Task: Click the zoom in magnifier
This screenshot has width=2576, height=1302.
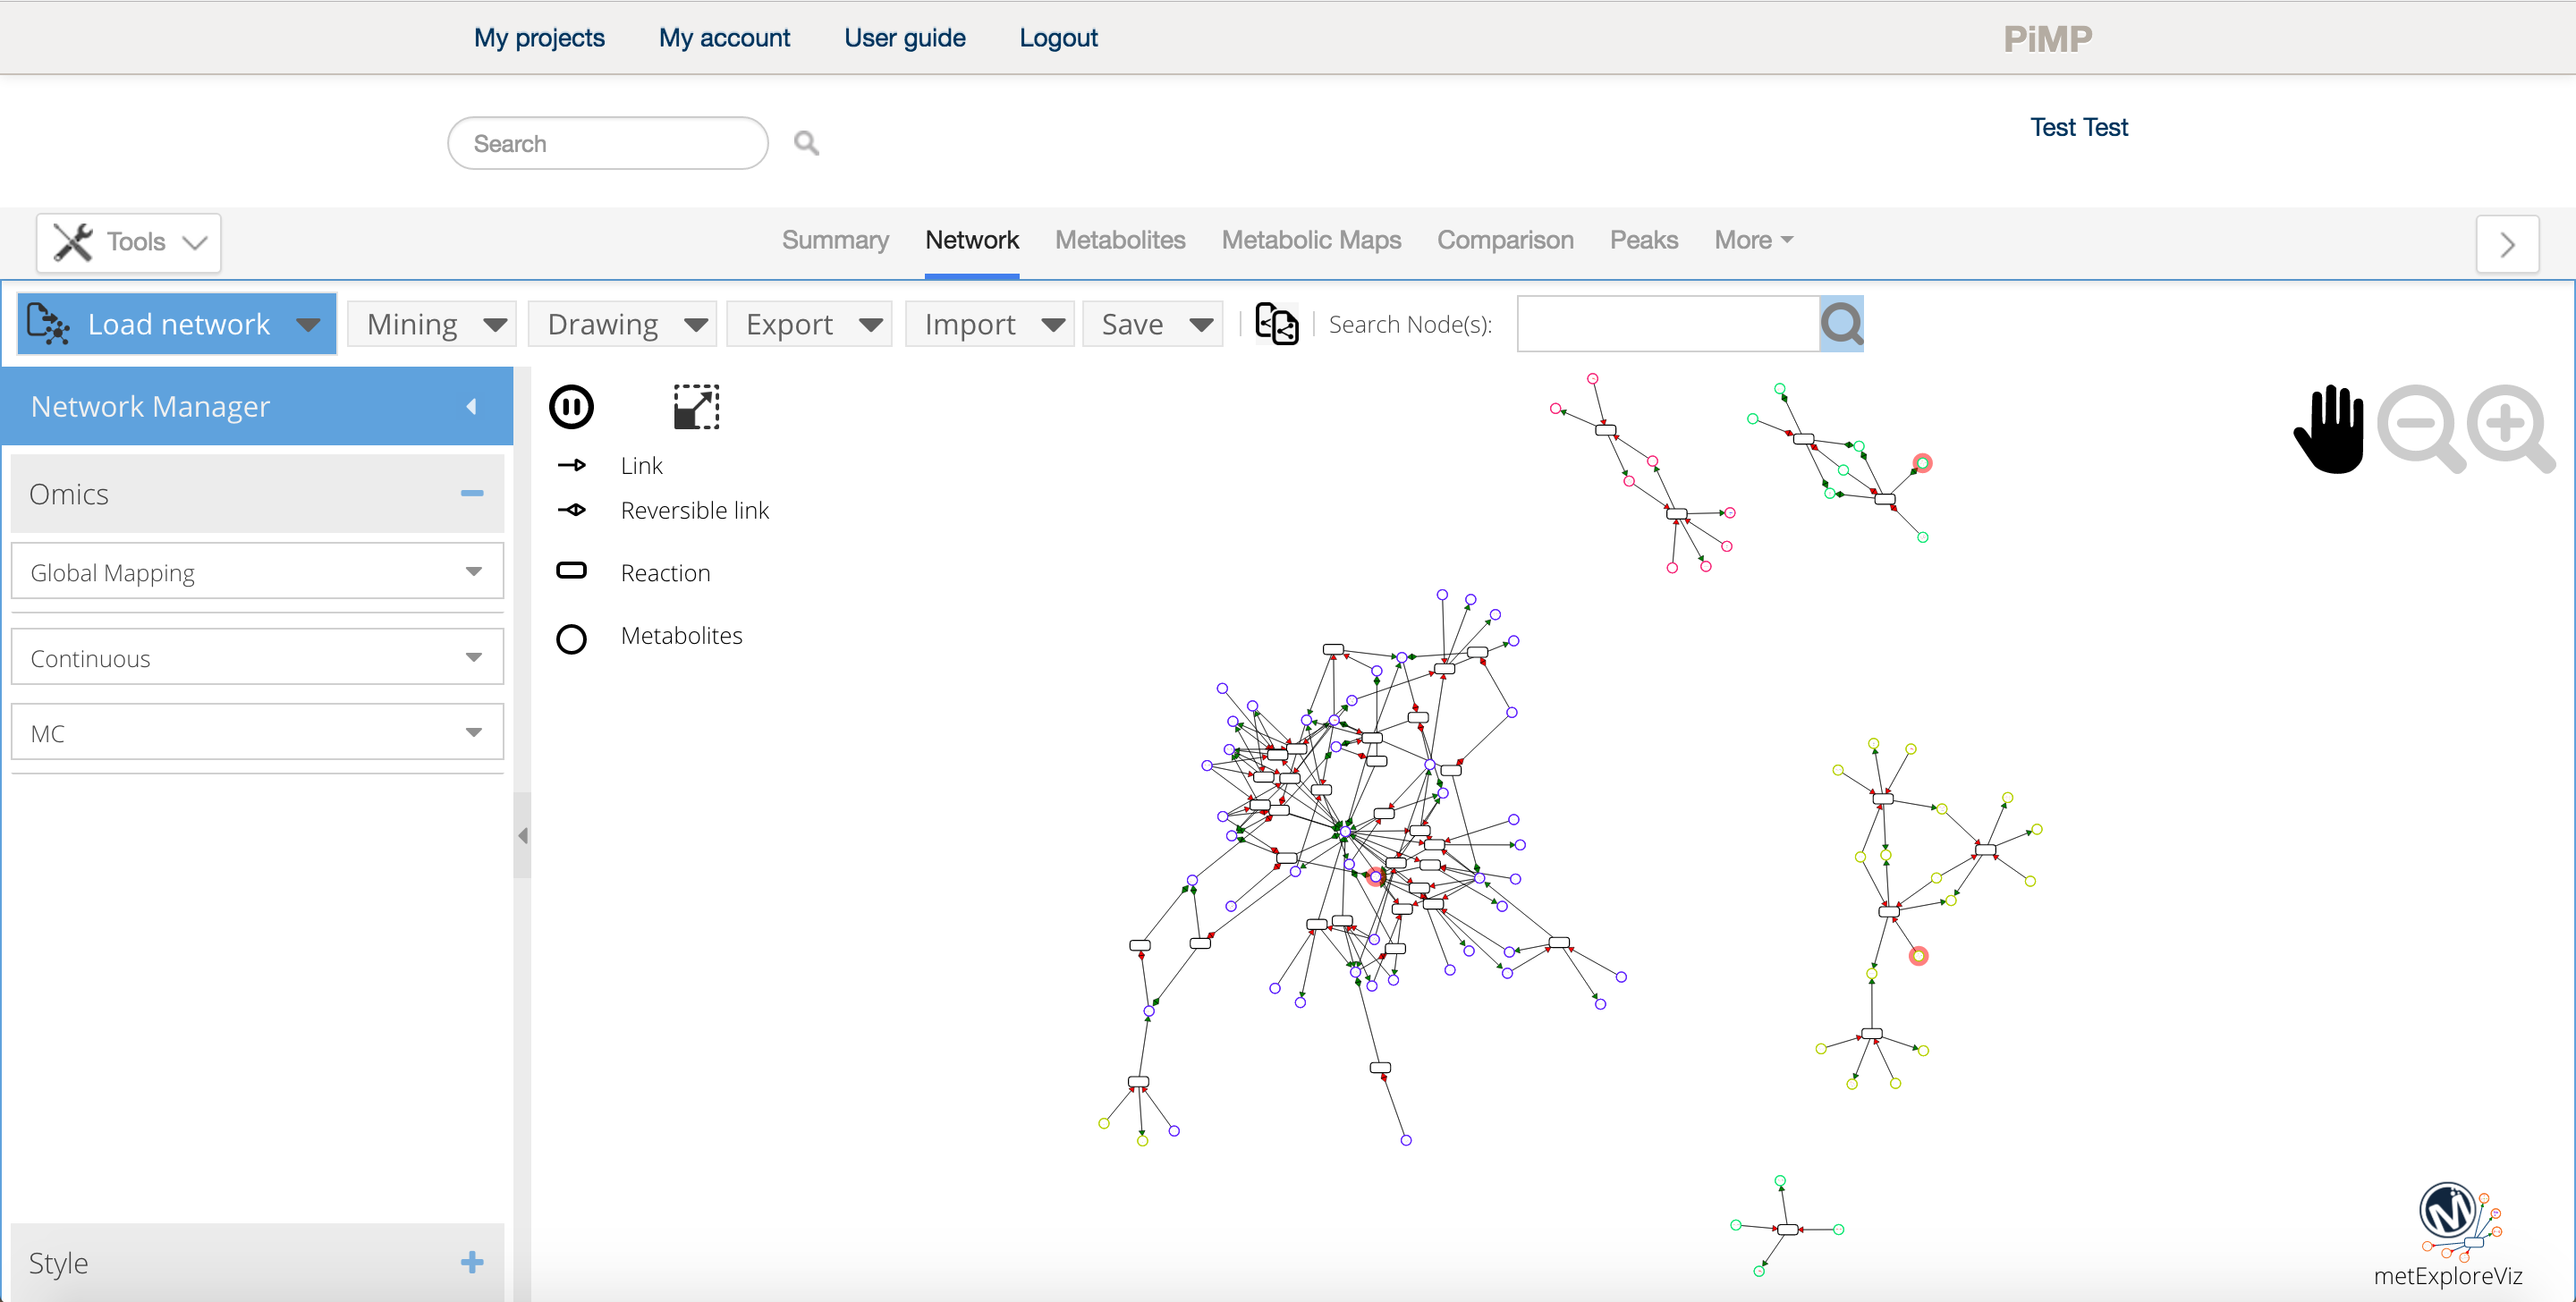Action: pos(2510,428)
